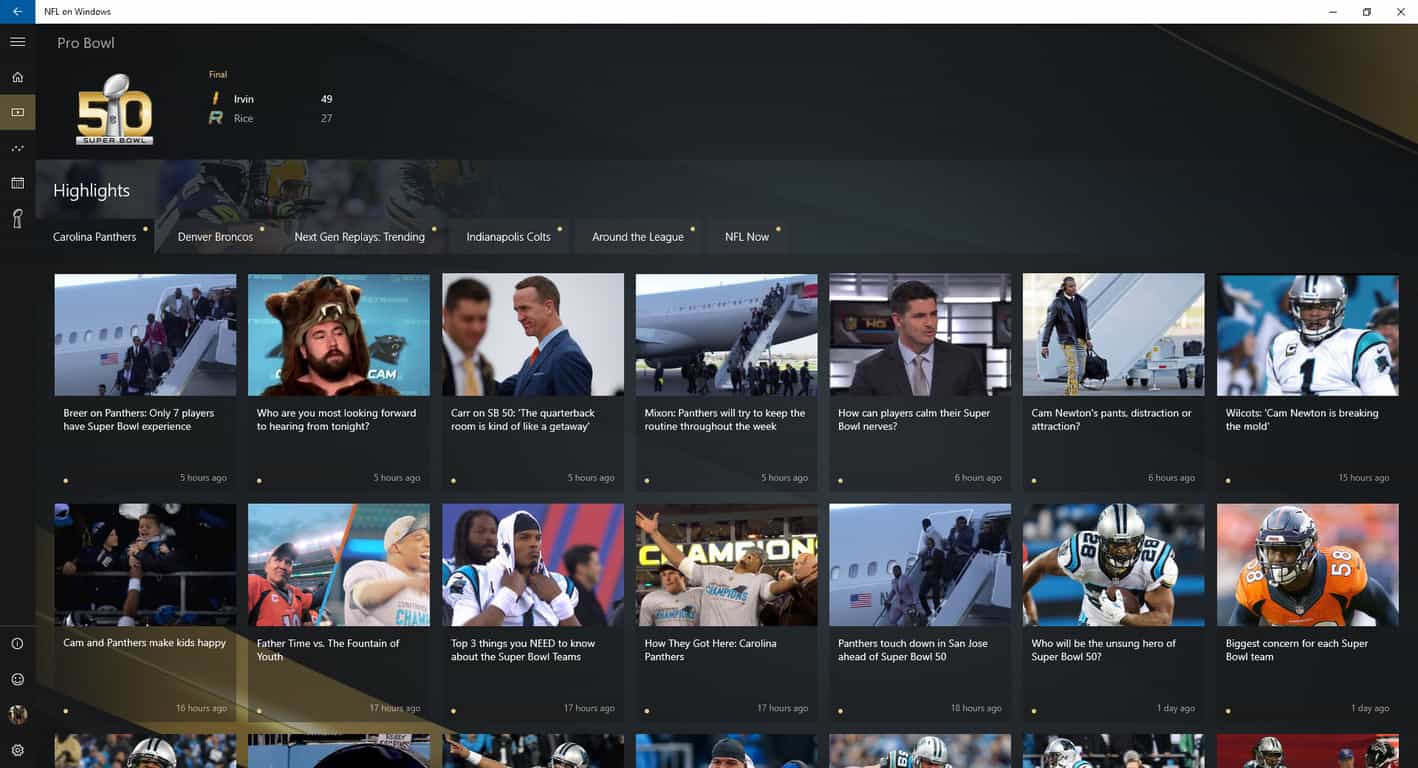Open the schedule calendar icon

click(17, 183)
